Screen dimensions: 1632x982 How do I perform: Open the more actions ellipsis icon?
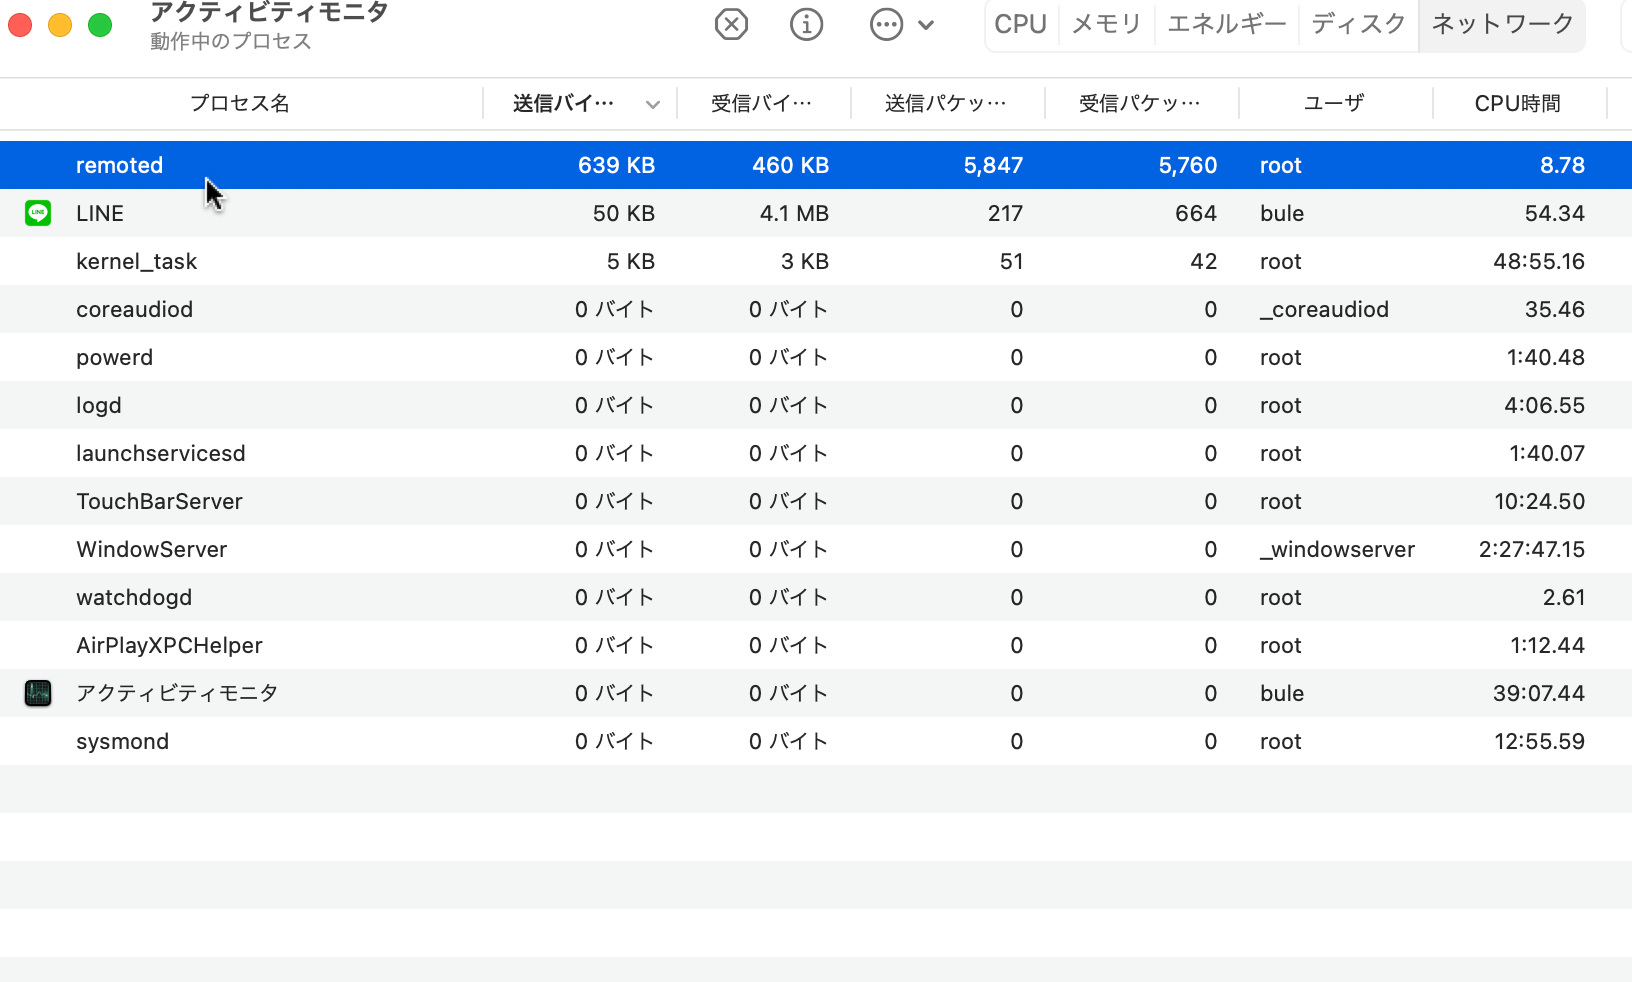click(x=886, y=24)
